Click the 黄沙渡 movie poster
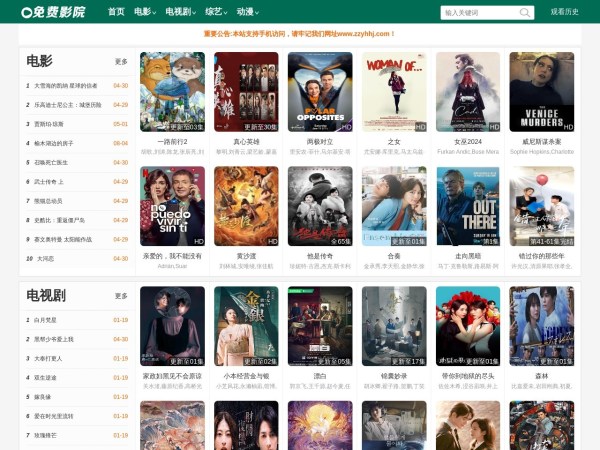The image size is (600, 450). point(246,206)
